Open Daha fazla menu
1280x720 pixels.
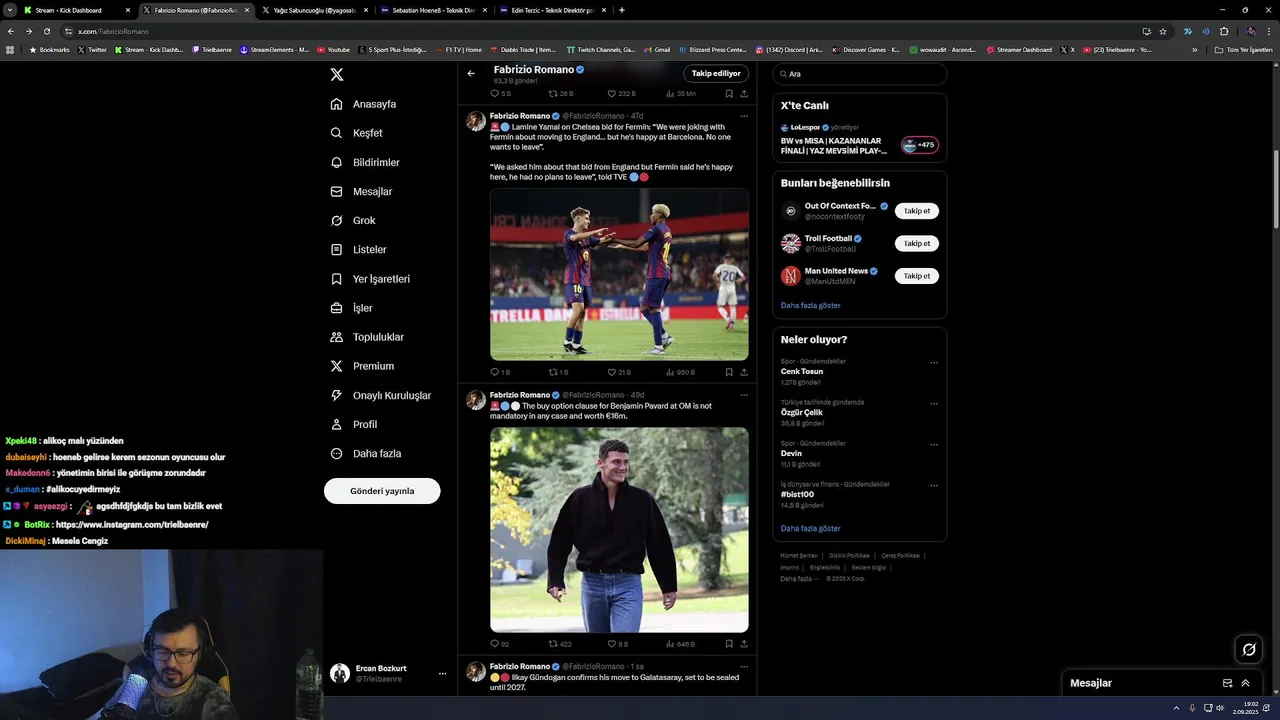coord(366,453)
